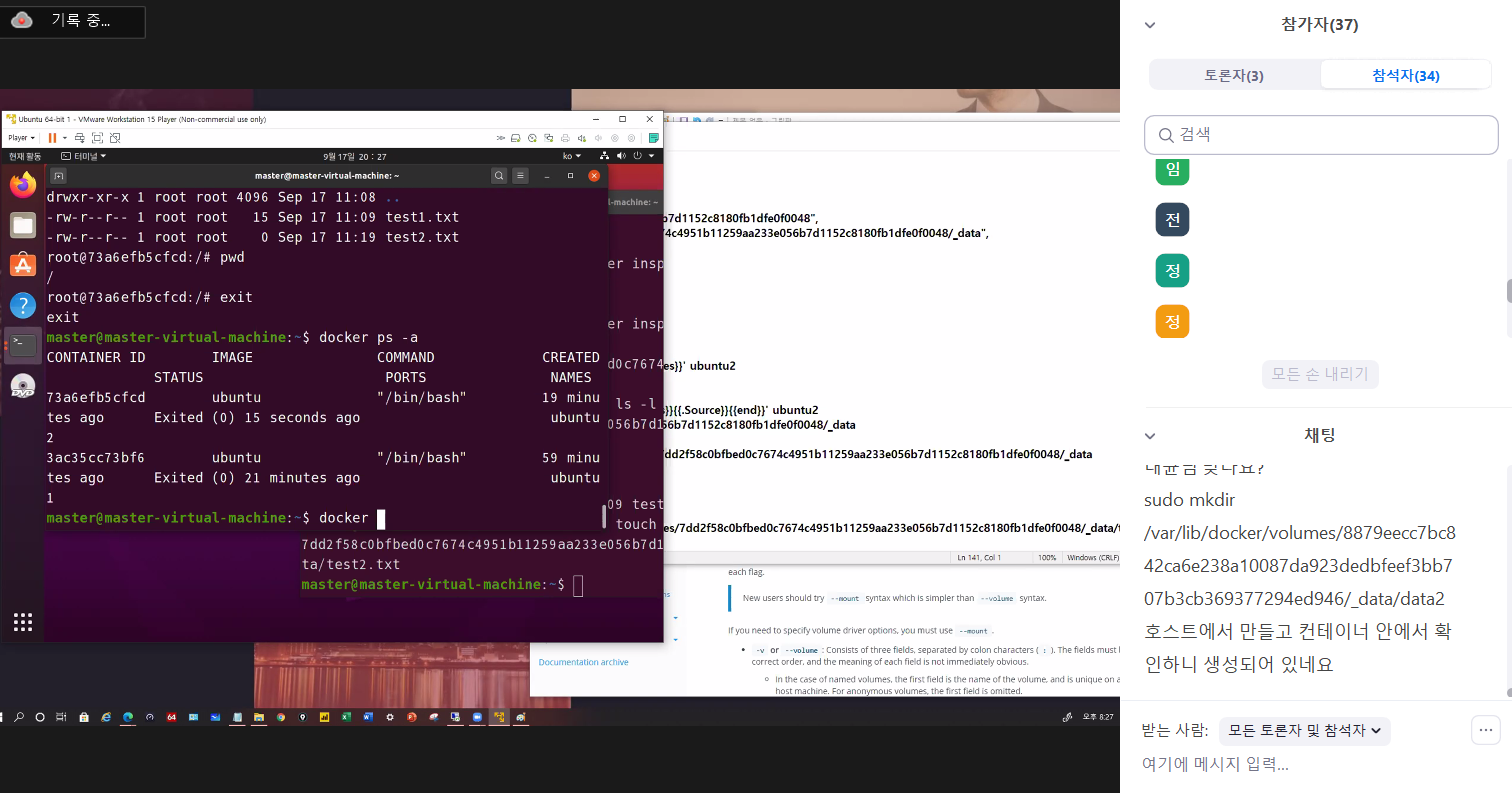Viewport: 1512px width, 793px height.
Task: Open the recipient dropdown '모든 토론자 및 참석자'
Action: pyautogui.click(x=1305, y=731)
